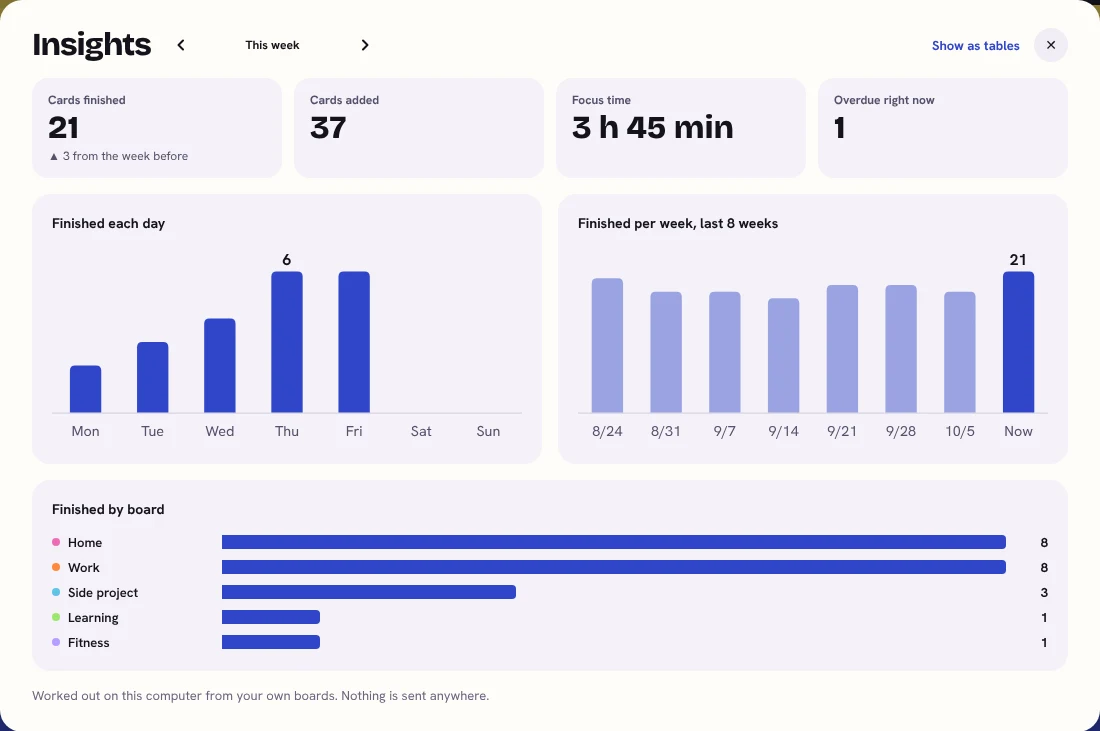Click the '3 h 45 min' value

coord(652,128)
